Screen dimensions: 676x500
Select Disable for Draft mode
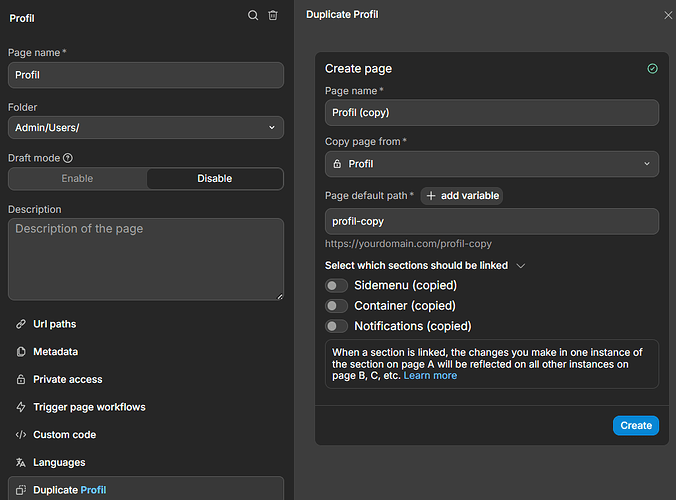pyautogui.click(x=214, y=178)
